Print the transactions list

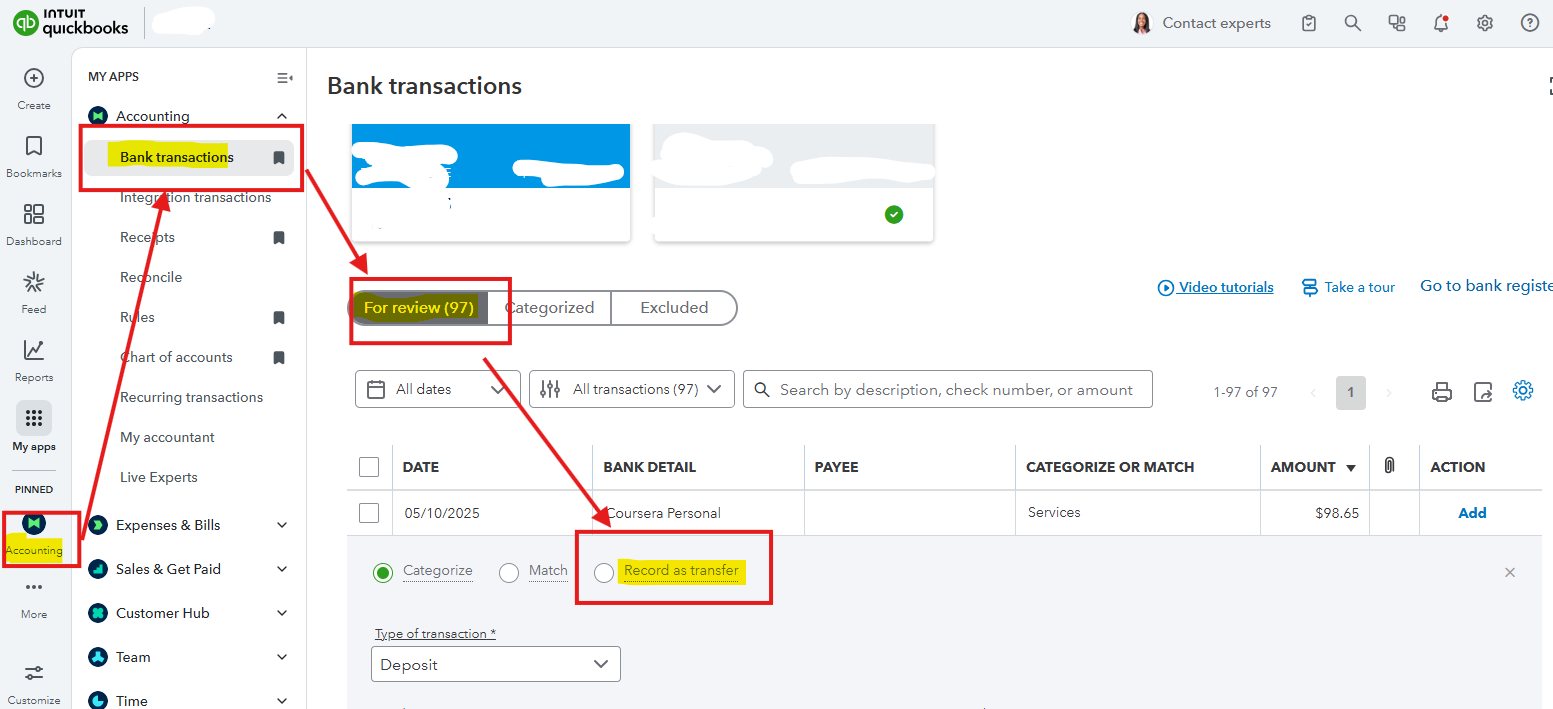tap(1442, 391)
